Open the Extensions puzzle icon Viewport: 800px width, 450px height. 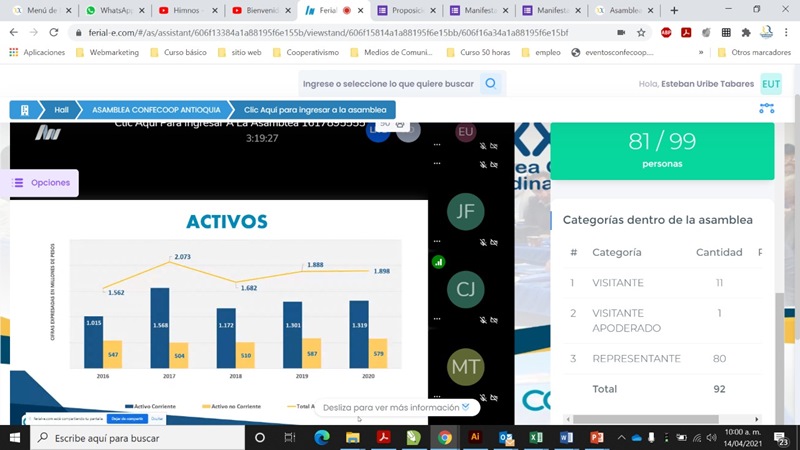(746, 33)
